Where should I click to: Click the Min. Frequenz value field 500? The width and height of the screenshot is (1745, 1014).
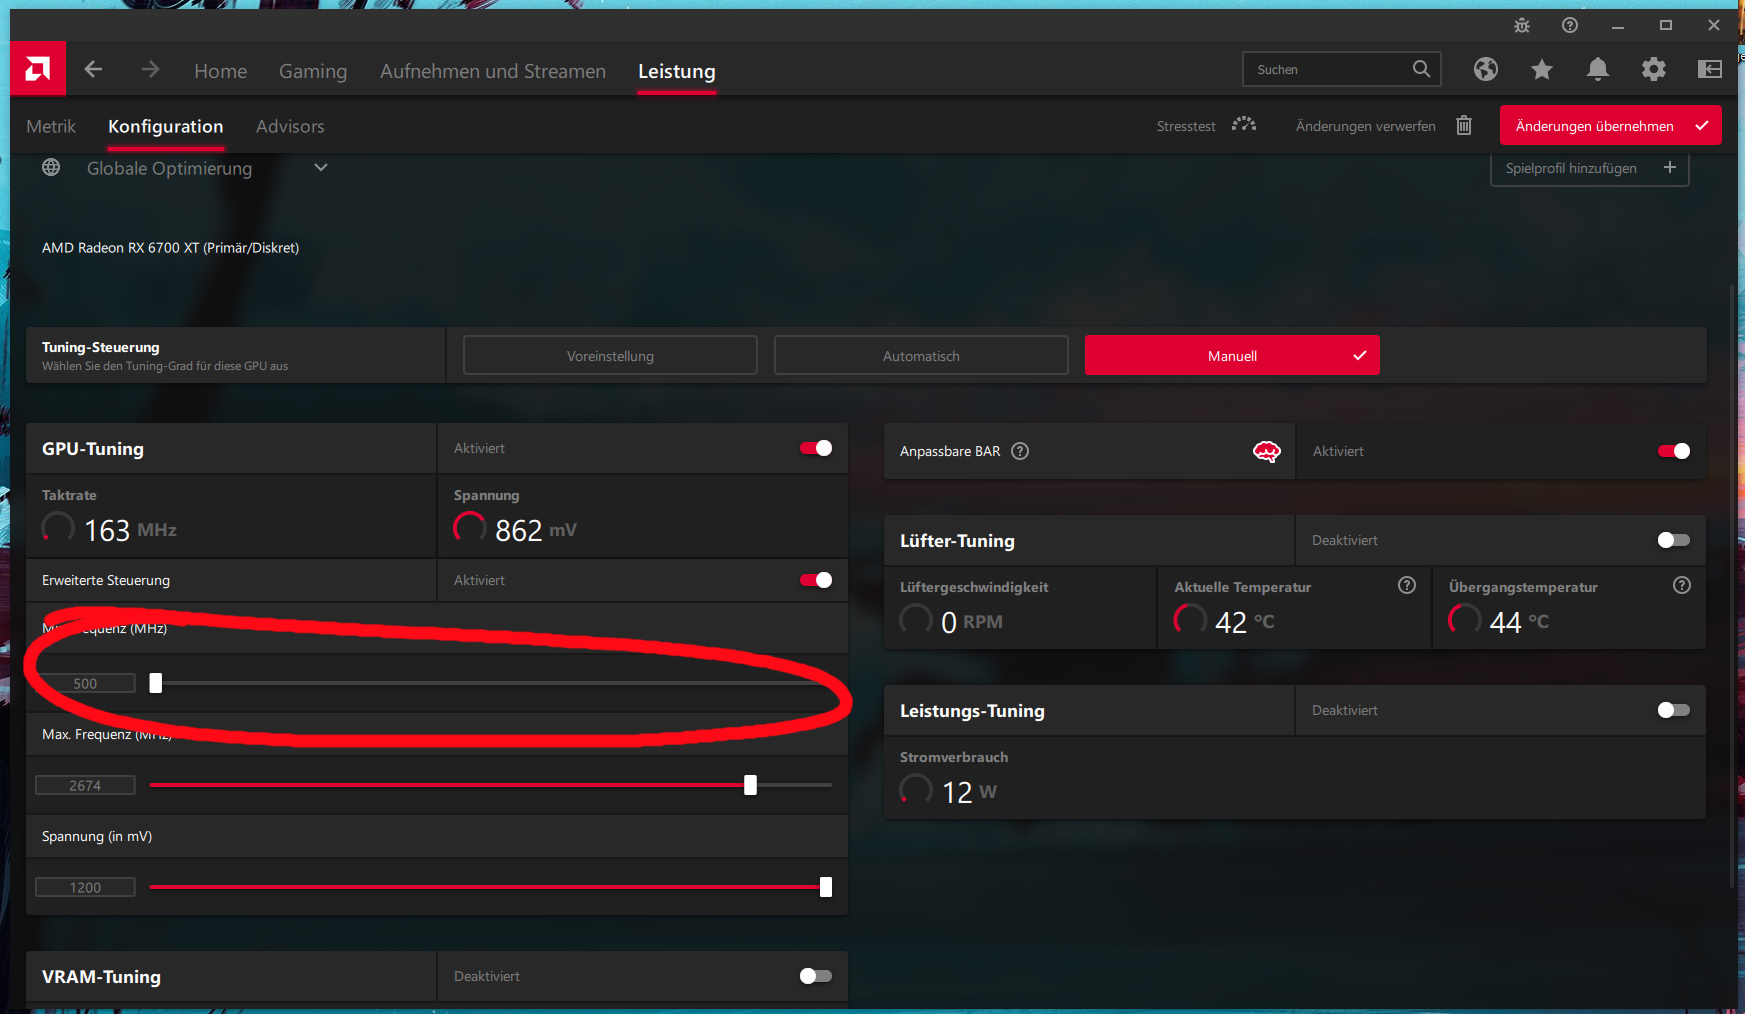coord(85,683)
